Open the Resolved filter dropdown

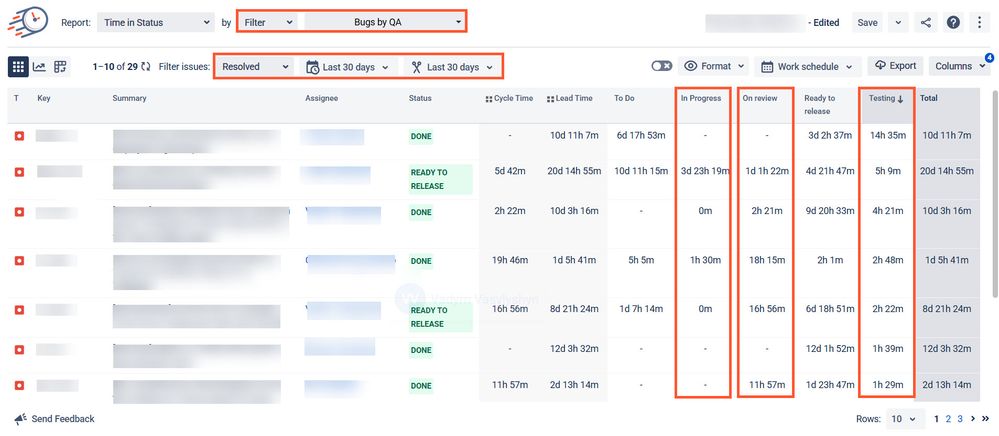pyautogui.click(x=255, y=66)
